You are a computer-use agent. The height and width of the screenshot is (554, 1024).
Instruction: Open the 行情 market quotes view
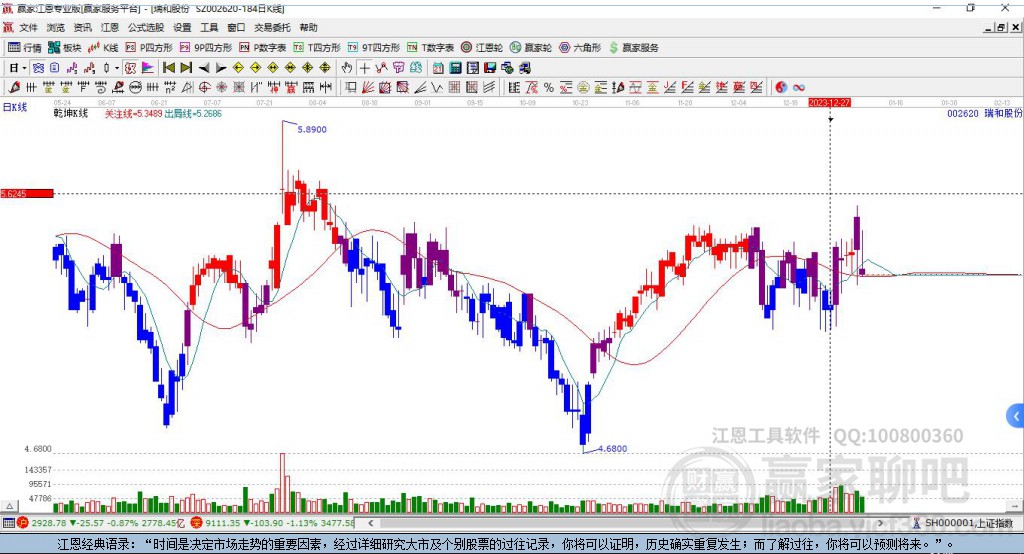click(24, 48)
